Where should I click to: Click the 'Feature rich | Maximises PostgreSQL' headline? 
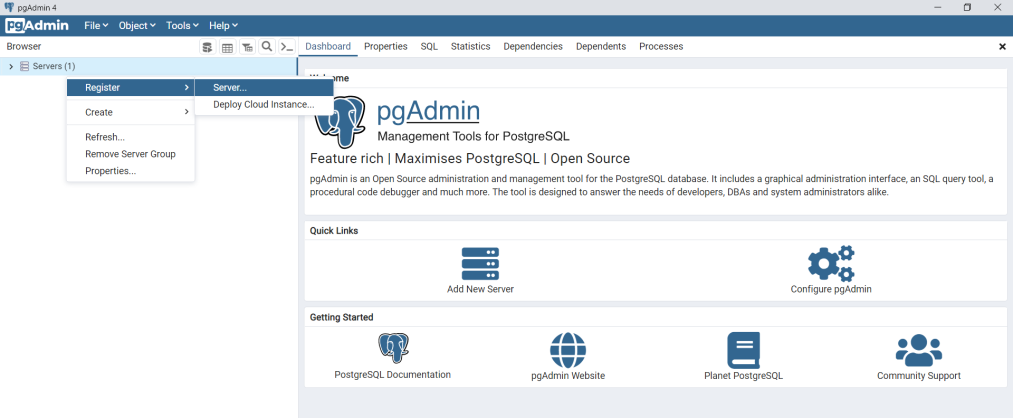470,159
